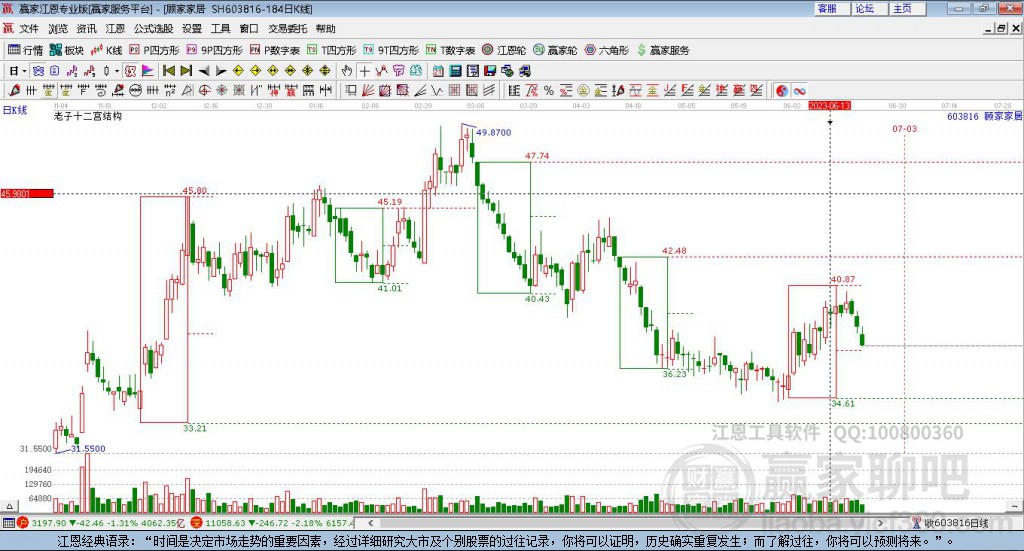Switch to the K线 chart view

point(106,50)
